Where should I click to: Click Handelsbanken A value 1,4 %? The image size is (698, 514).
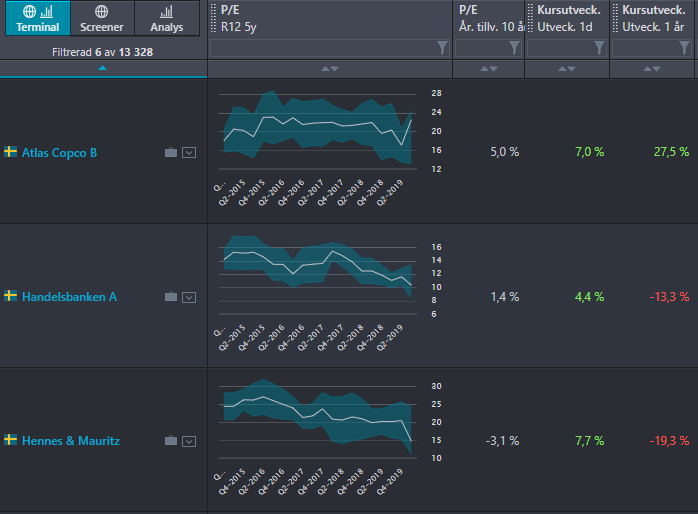pos(505,297)
